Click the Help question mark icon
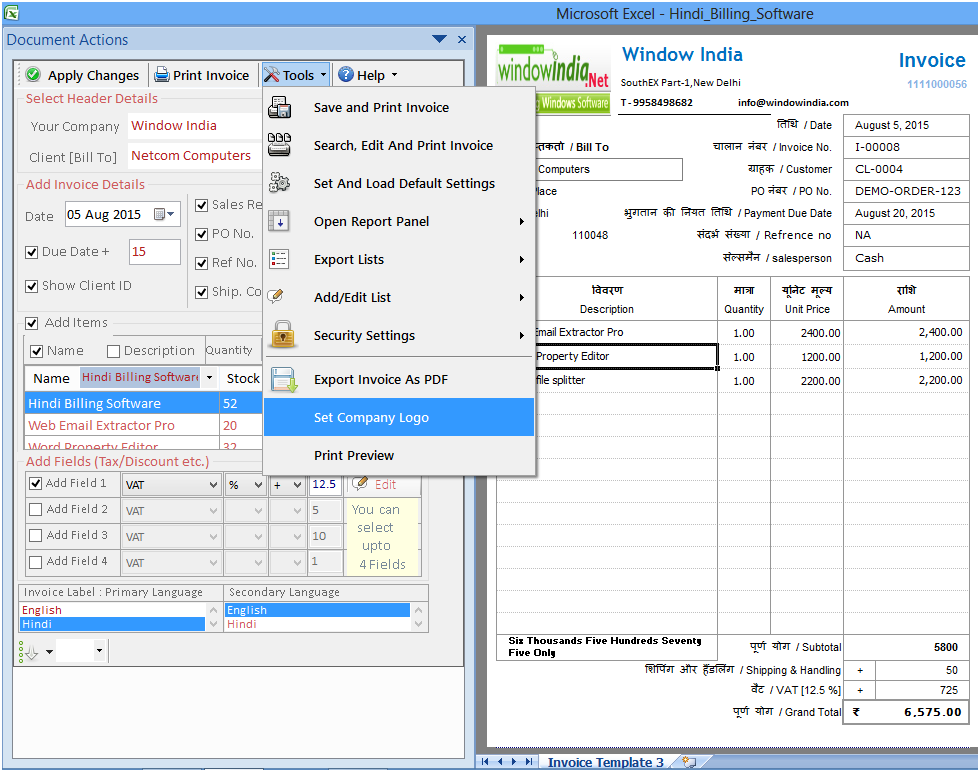Viewport: 978px width, 772px height. 346,75
